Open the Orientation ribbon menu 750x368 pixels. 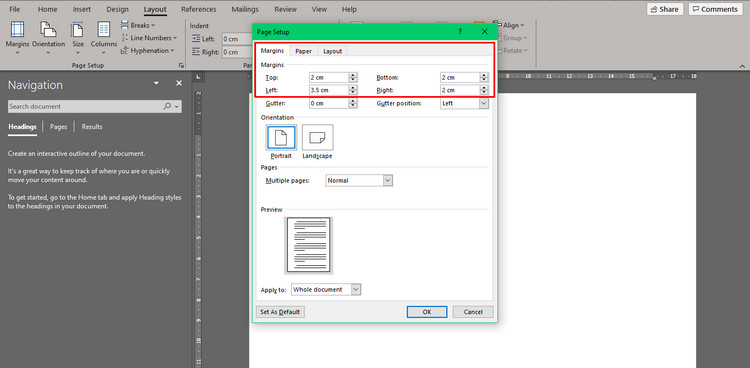(48, 37)
